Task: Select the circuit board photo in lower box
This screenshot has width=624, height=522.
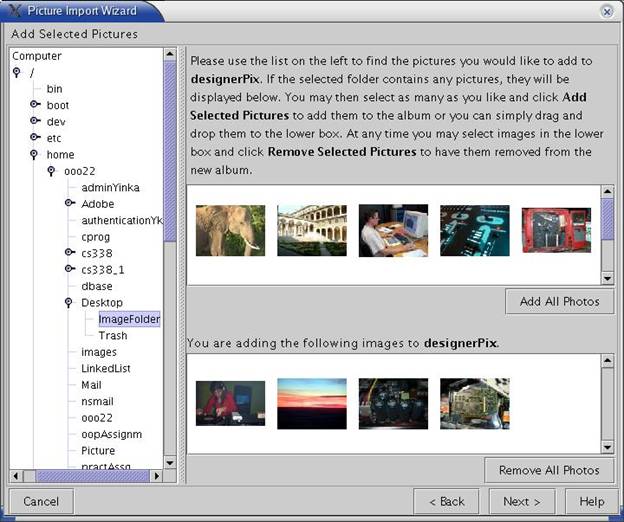Action: coord(474,403)
